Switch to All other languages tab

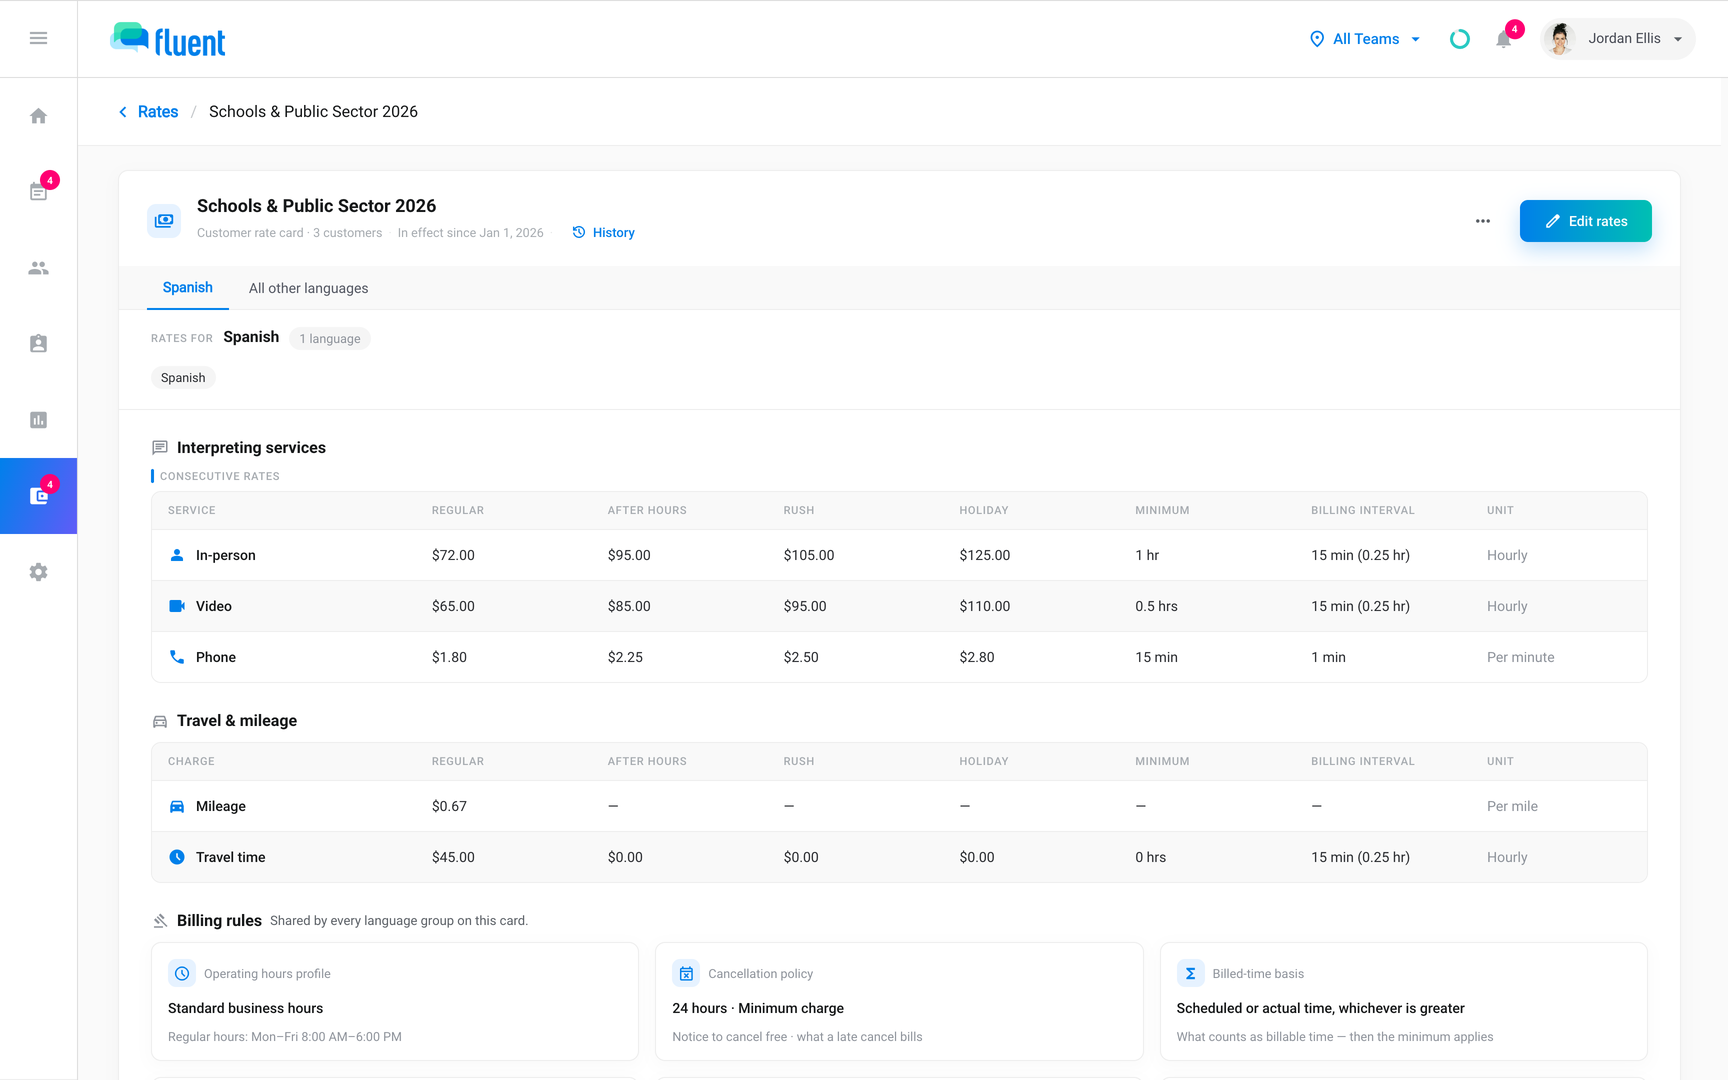pos(308,288)
